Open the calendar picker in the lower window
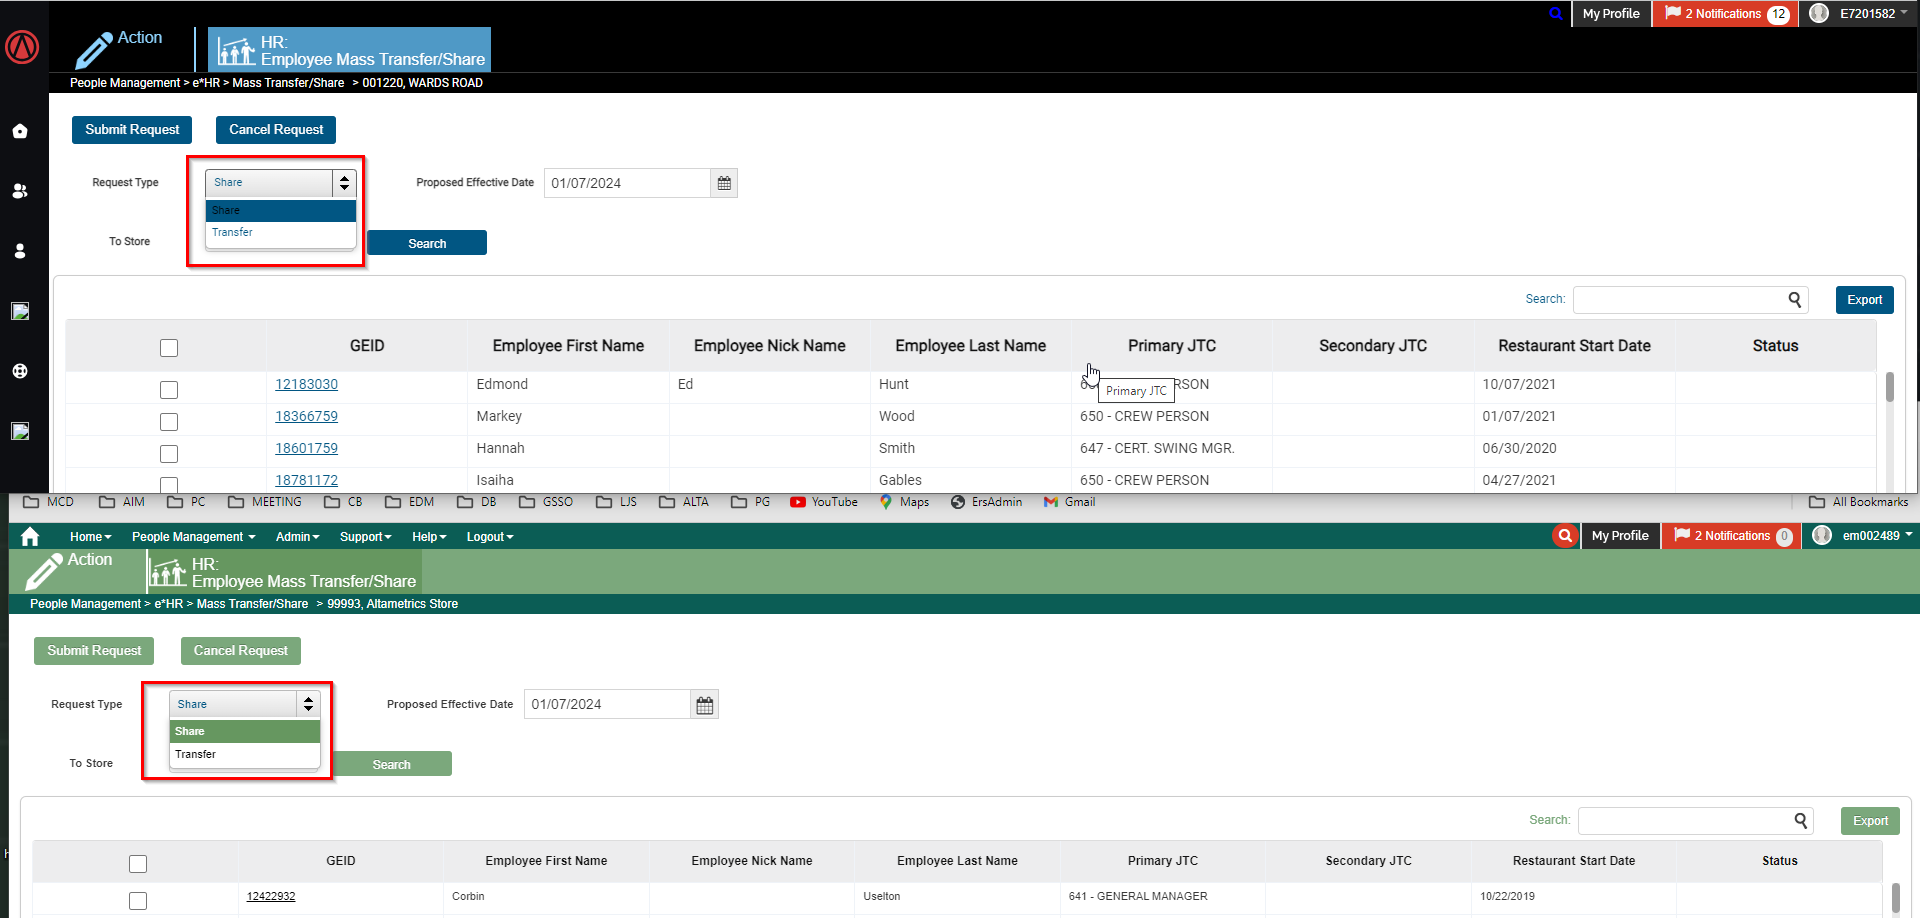1920x918 pixels. point(705,705)
